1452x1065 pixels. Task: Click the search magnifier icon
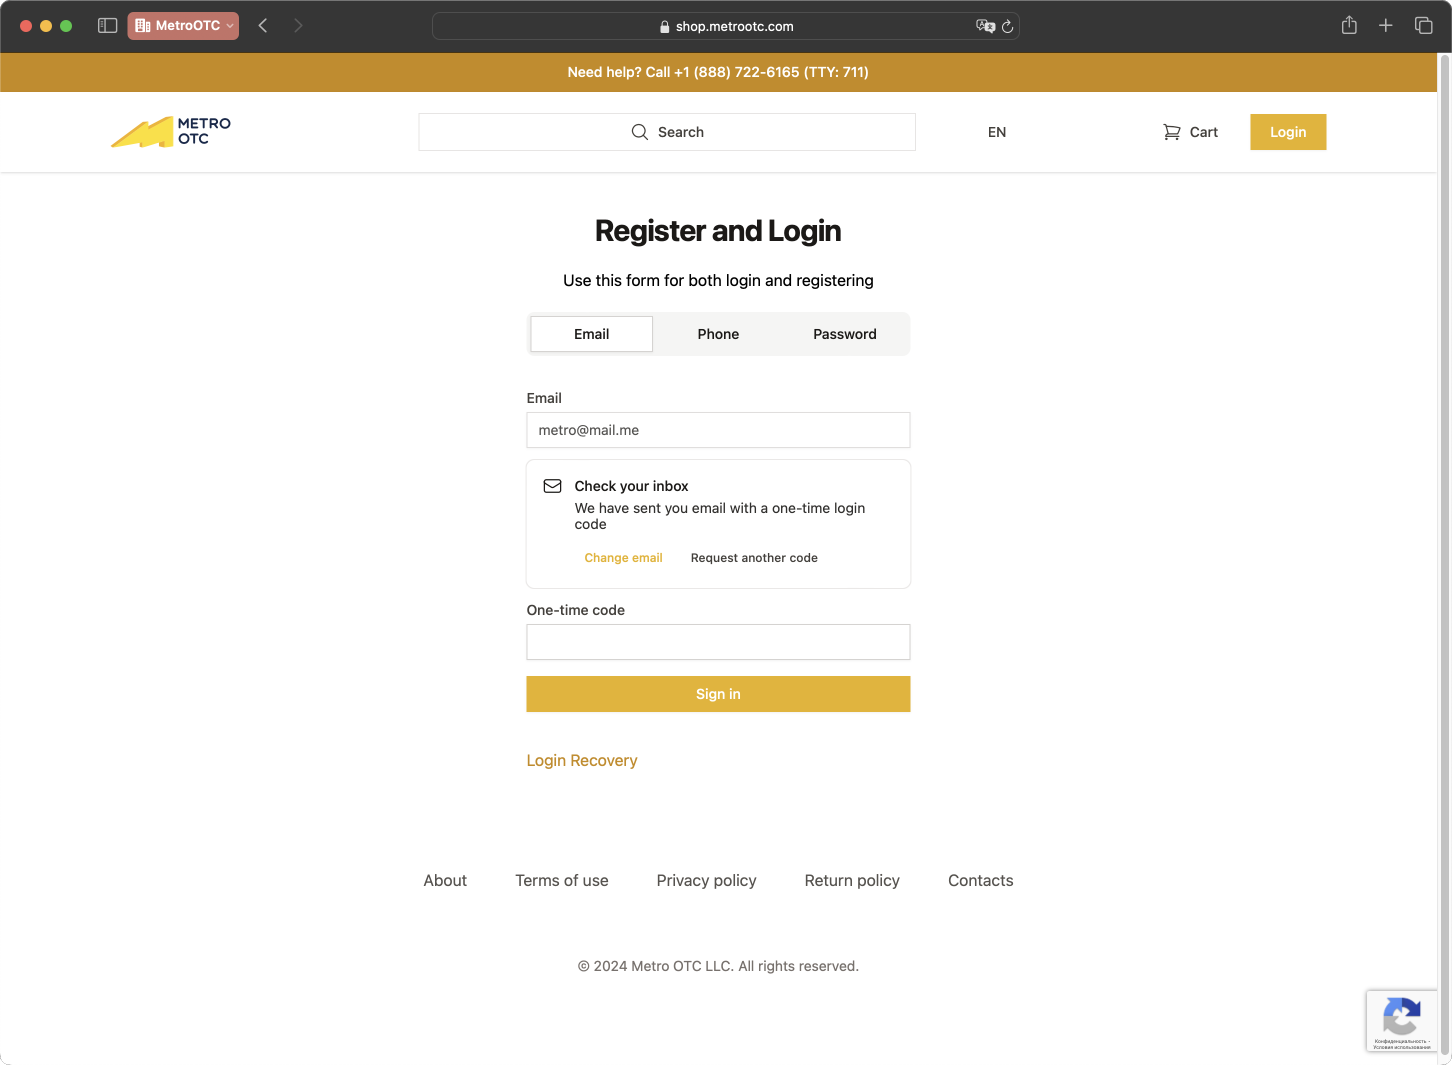[639, 131]
